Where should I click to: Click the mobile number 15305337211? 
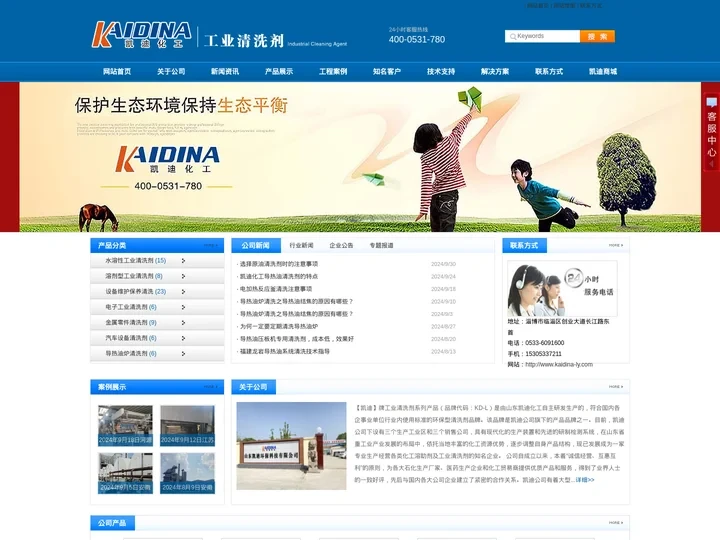pyautogui.click(x=543, y=354)
